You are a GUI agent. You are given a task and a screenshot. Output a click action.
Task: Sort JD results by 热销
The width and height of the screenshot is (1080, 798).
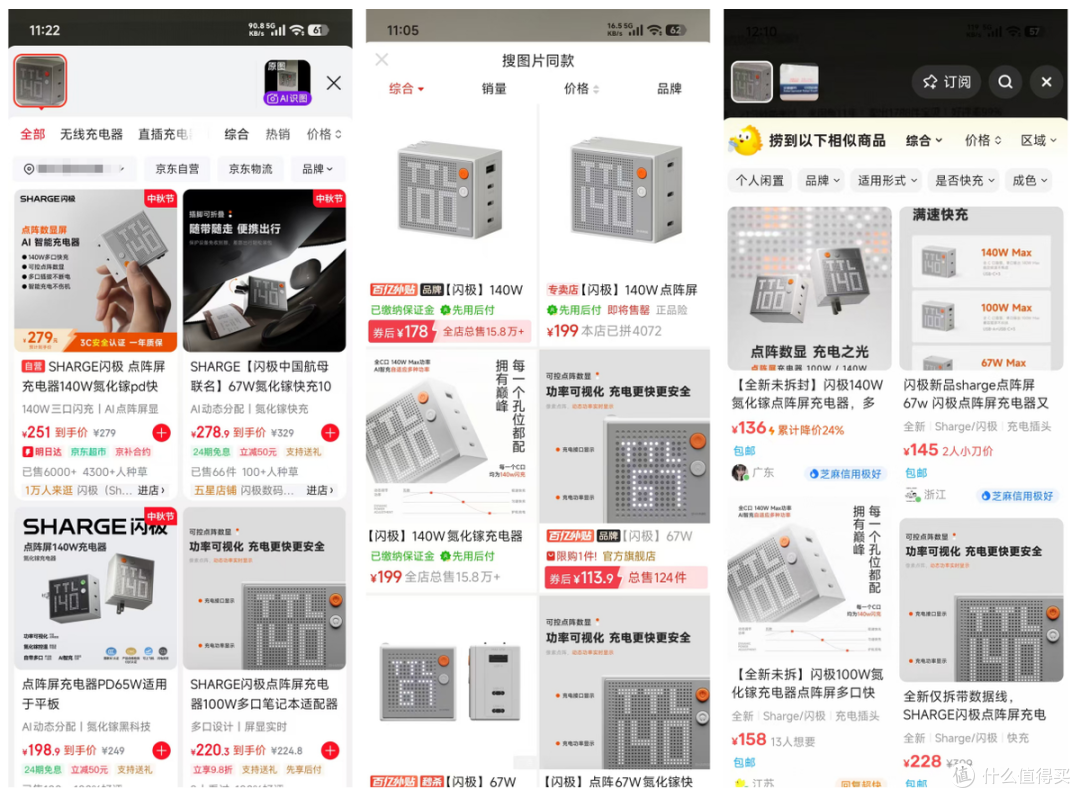pyautogui.click(x=278, y=134)
